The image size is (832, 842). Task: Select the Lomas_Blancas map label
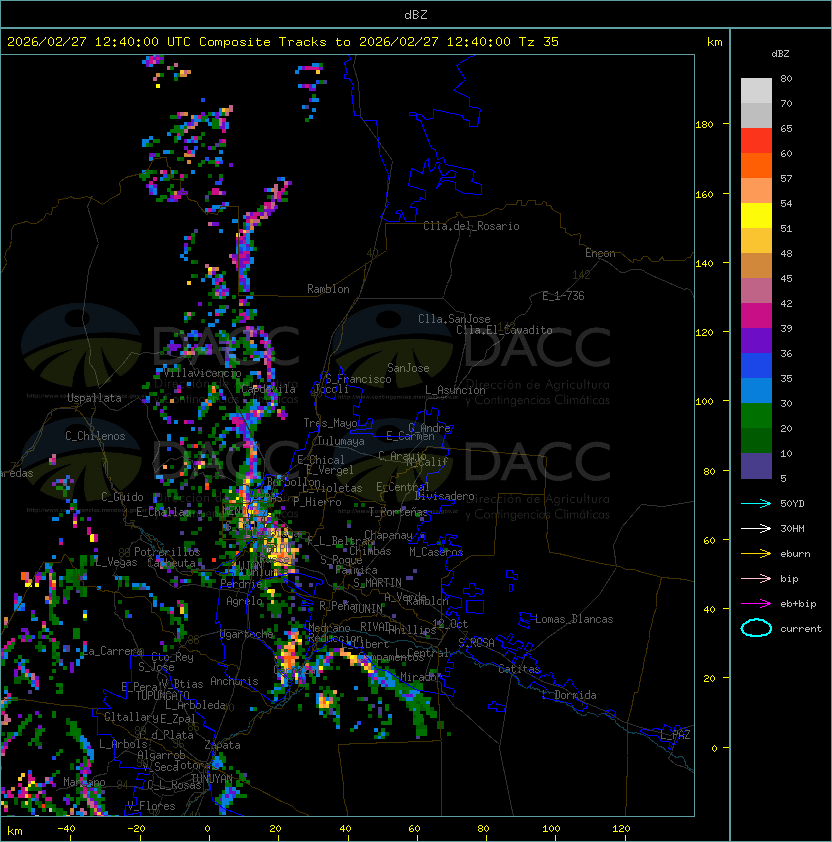(x=574, y=619)
